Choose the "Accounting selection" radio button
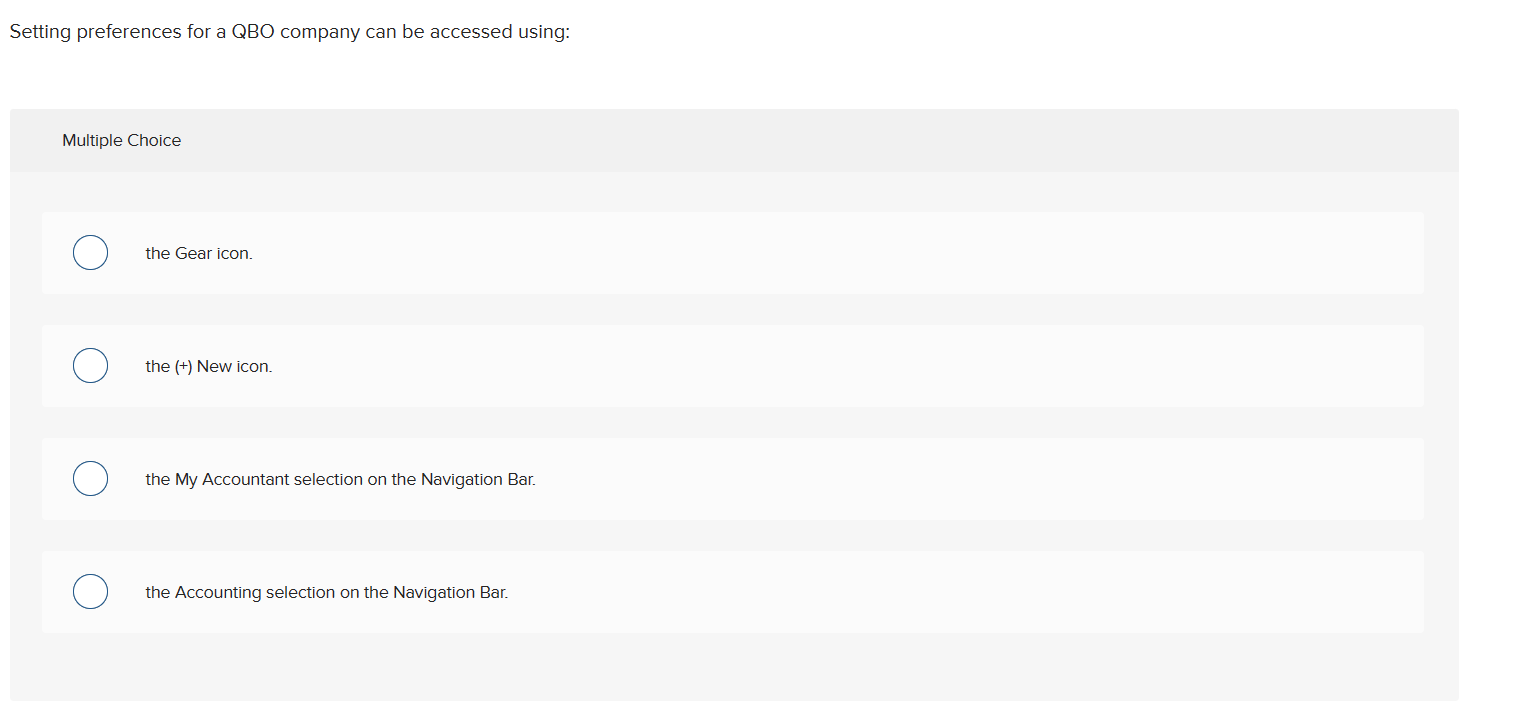Image resolution: width=1516 pixels, height=717 pixels. (x=90, y=591)
